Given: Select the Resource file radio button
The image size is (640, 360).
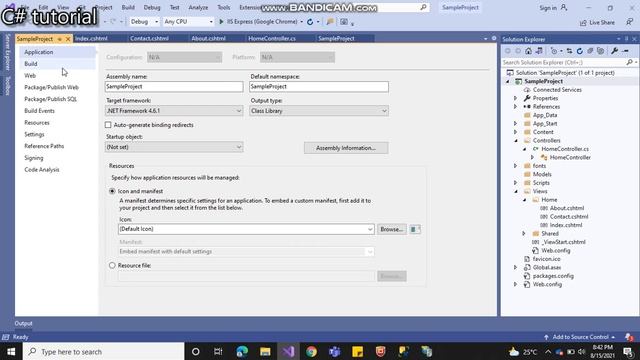Looking at the screenshot, I should coord(112,265).
